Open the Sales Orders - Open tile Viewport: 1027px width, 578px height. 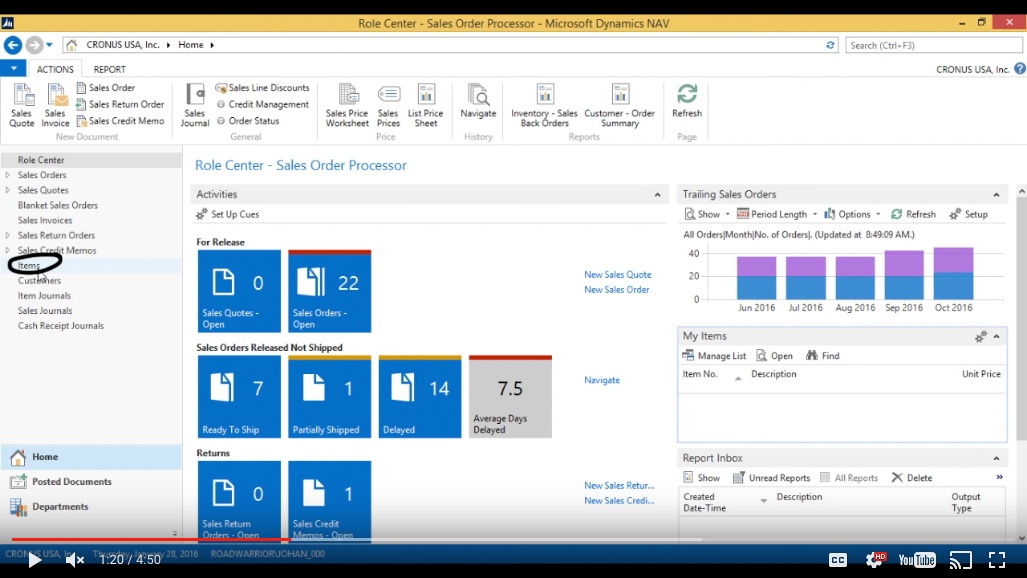coord(329,291)
